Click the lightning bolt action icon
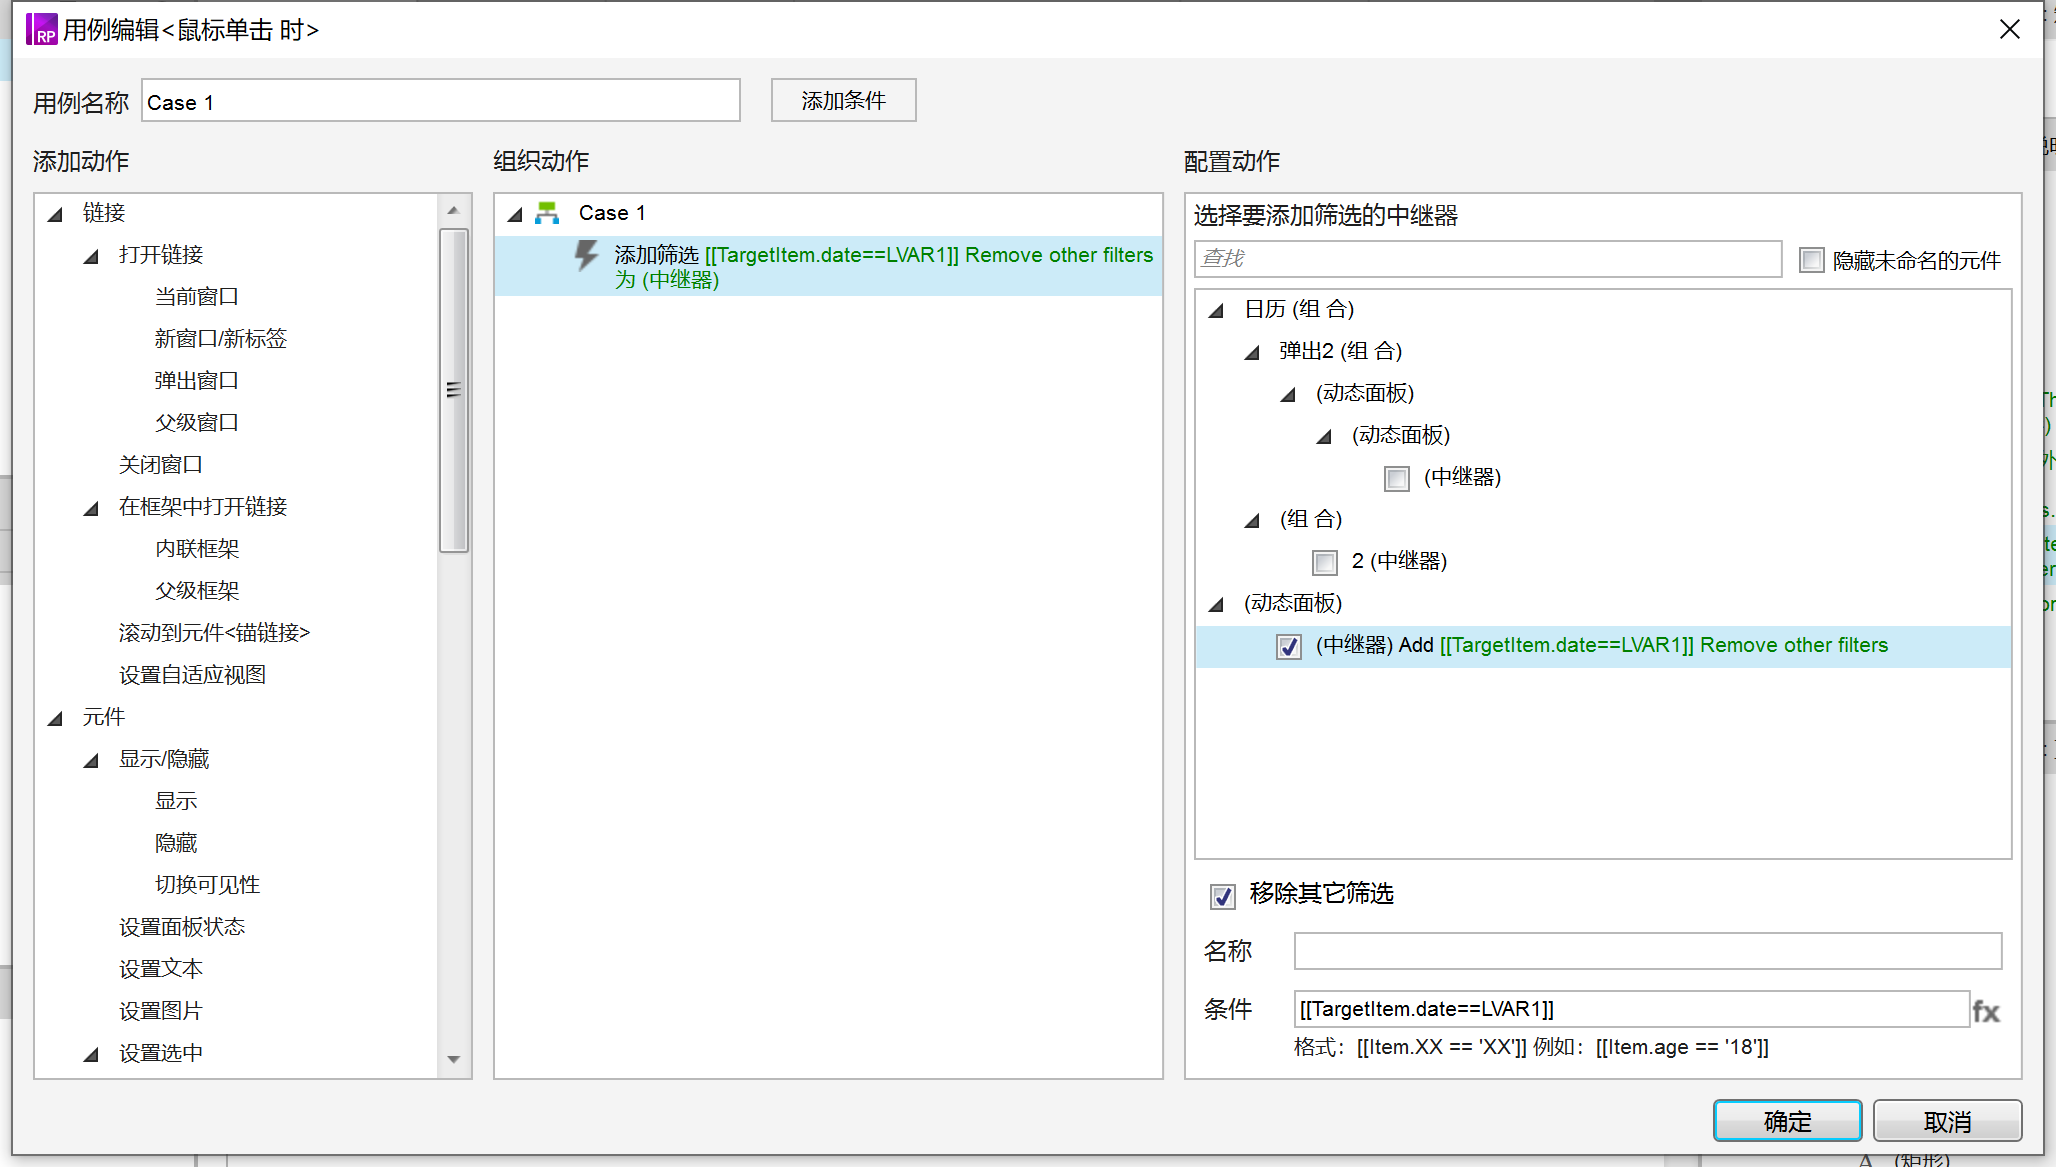Viewport: 2056px width, 1167px height. pyautogui.click(x=586, y=255)
